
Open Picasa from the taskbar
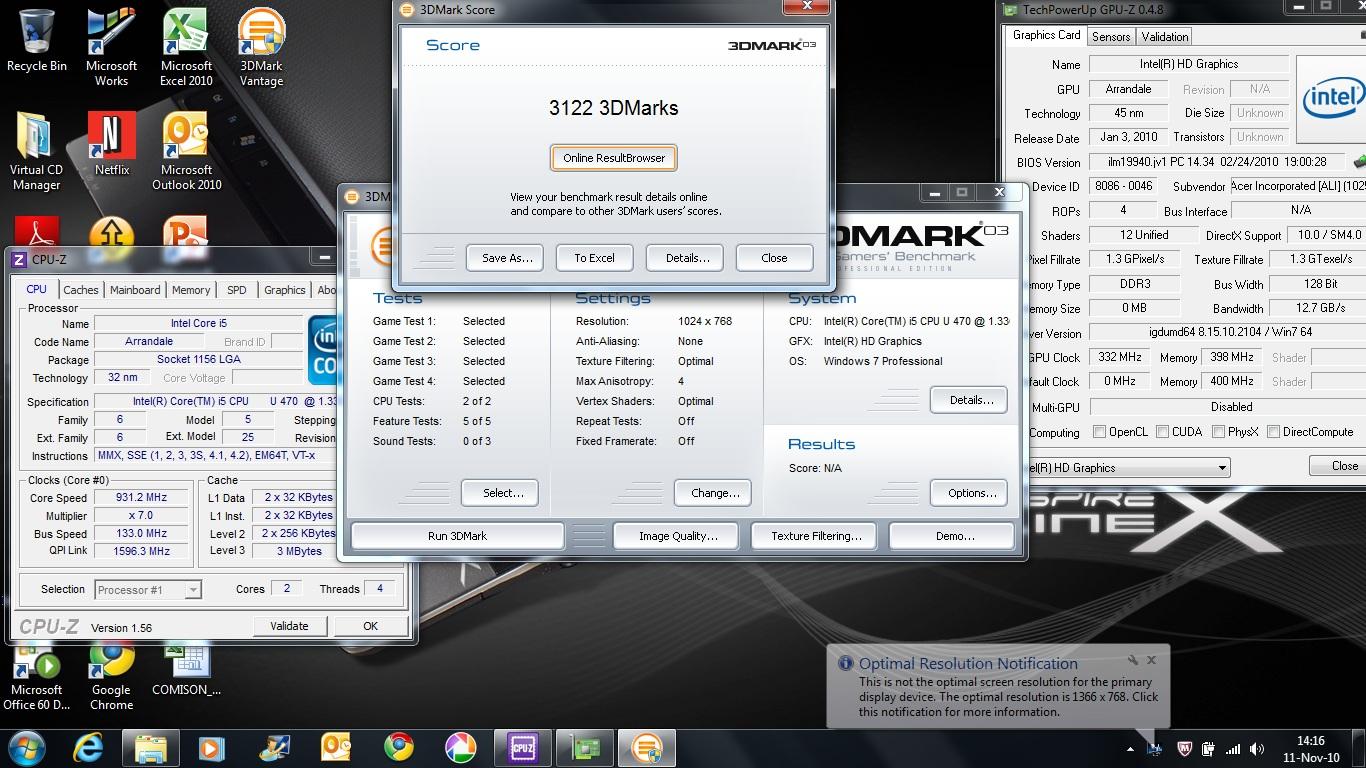coord(459,747)
